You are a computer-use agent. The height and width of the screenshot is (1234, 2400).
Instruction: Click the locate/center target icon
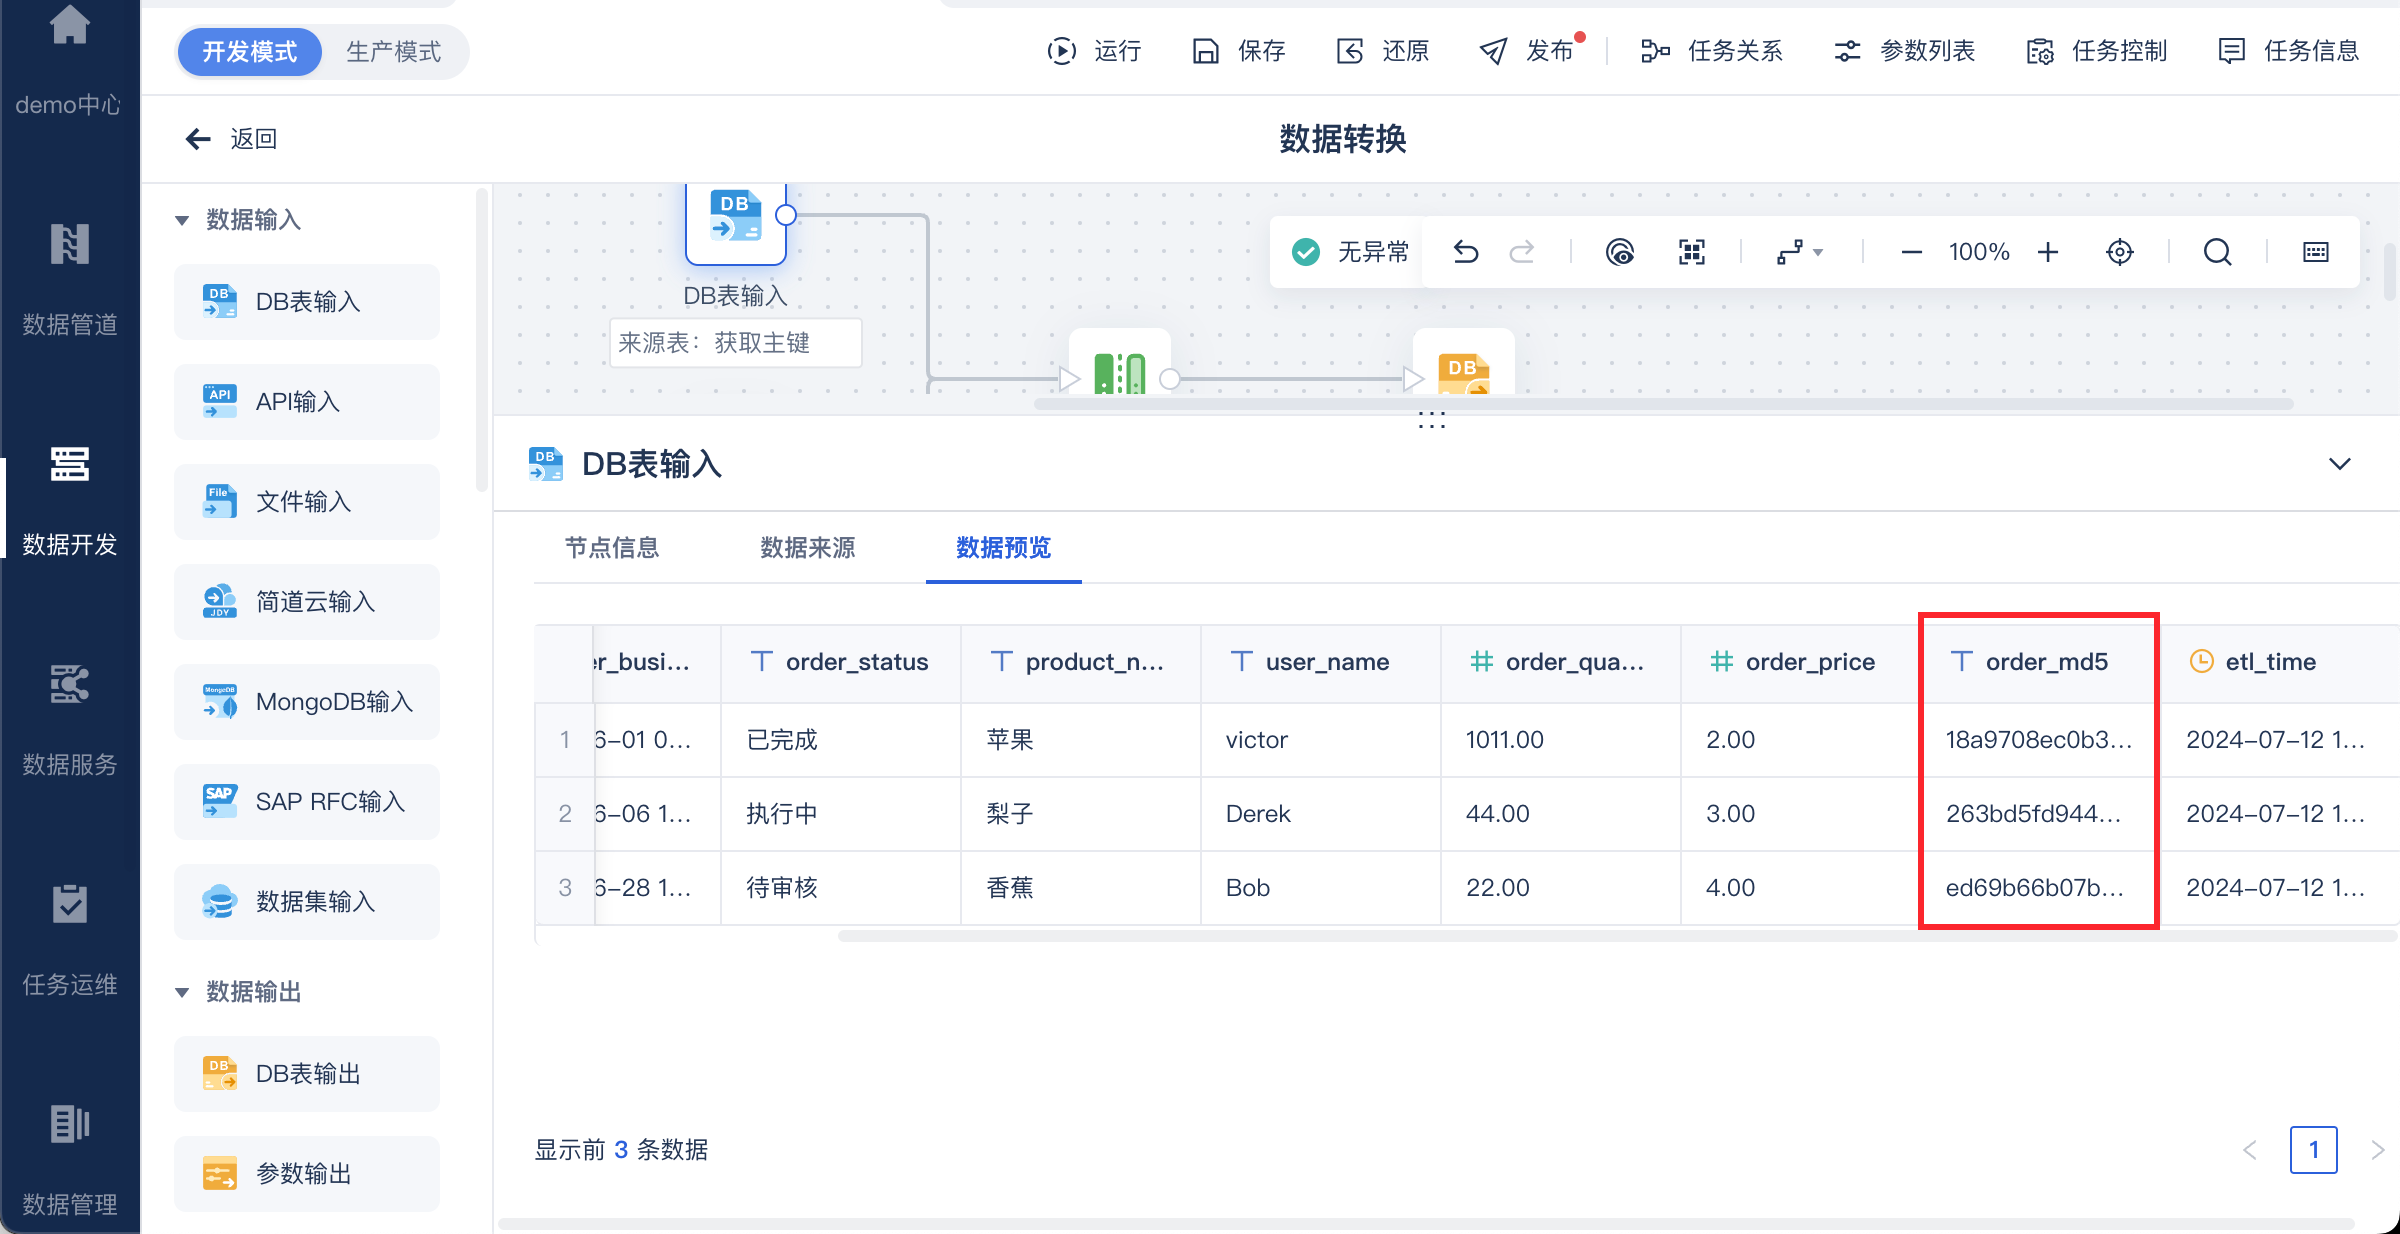click(2119, 252)
